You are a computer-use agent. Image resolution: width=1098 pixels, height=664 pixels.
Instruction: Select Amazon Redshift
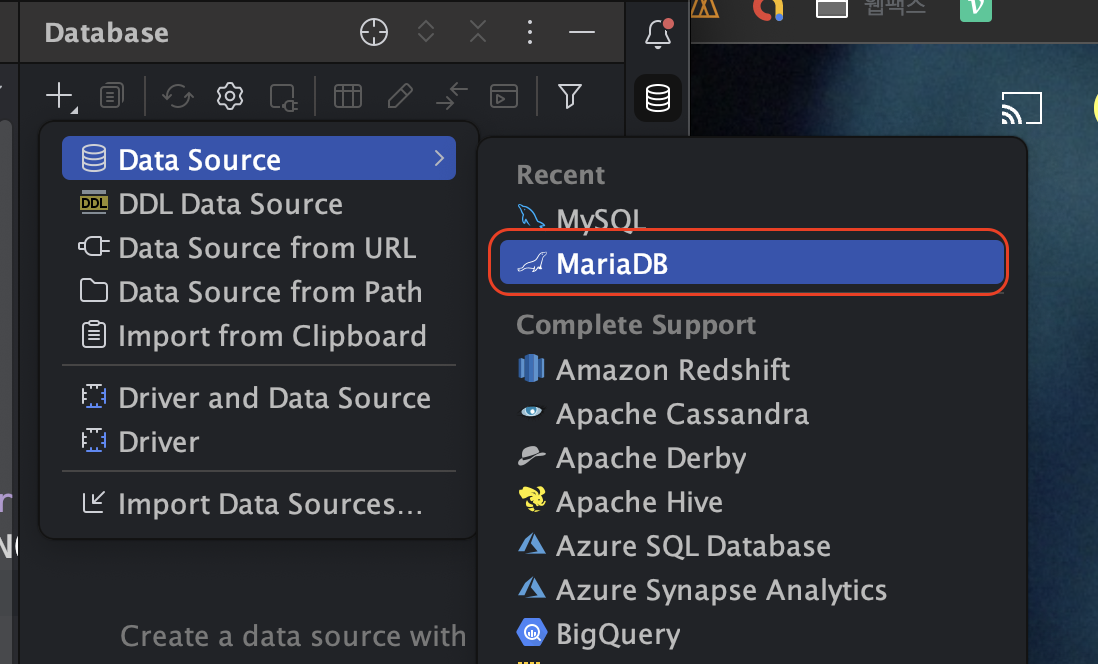[x=752, y=369]
